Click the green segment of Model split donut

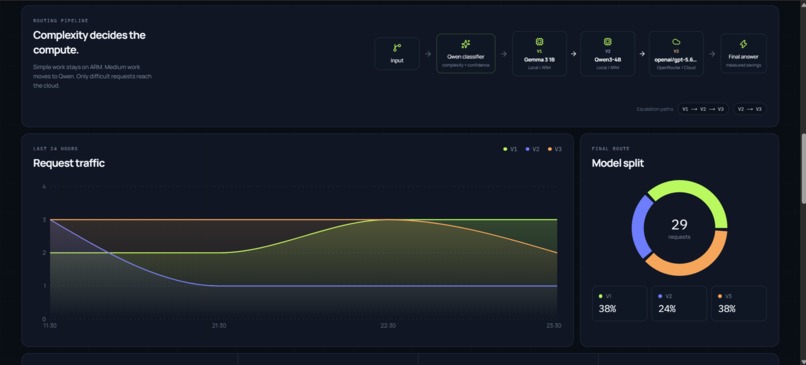(x=705, y=194)
